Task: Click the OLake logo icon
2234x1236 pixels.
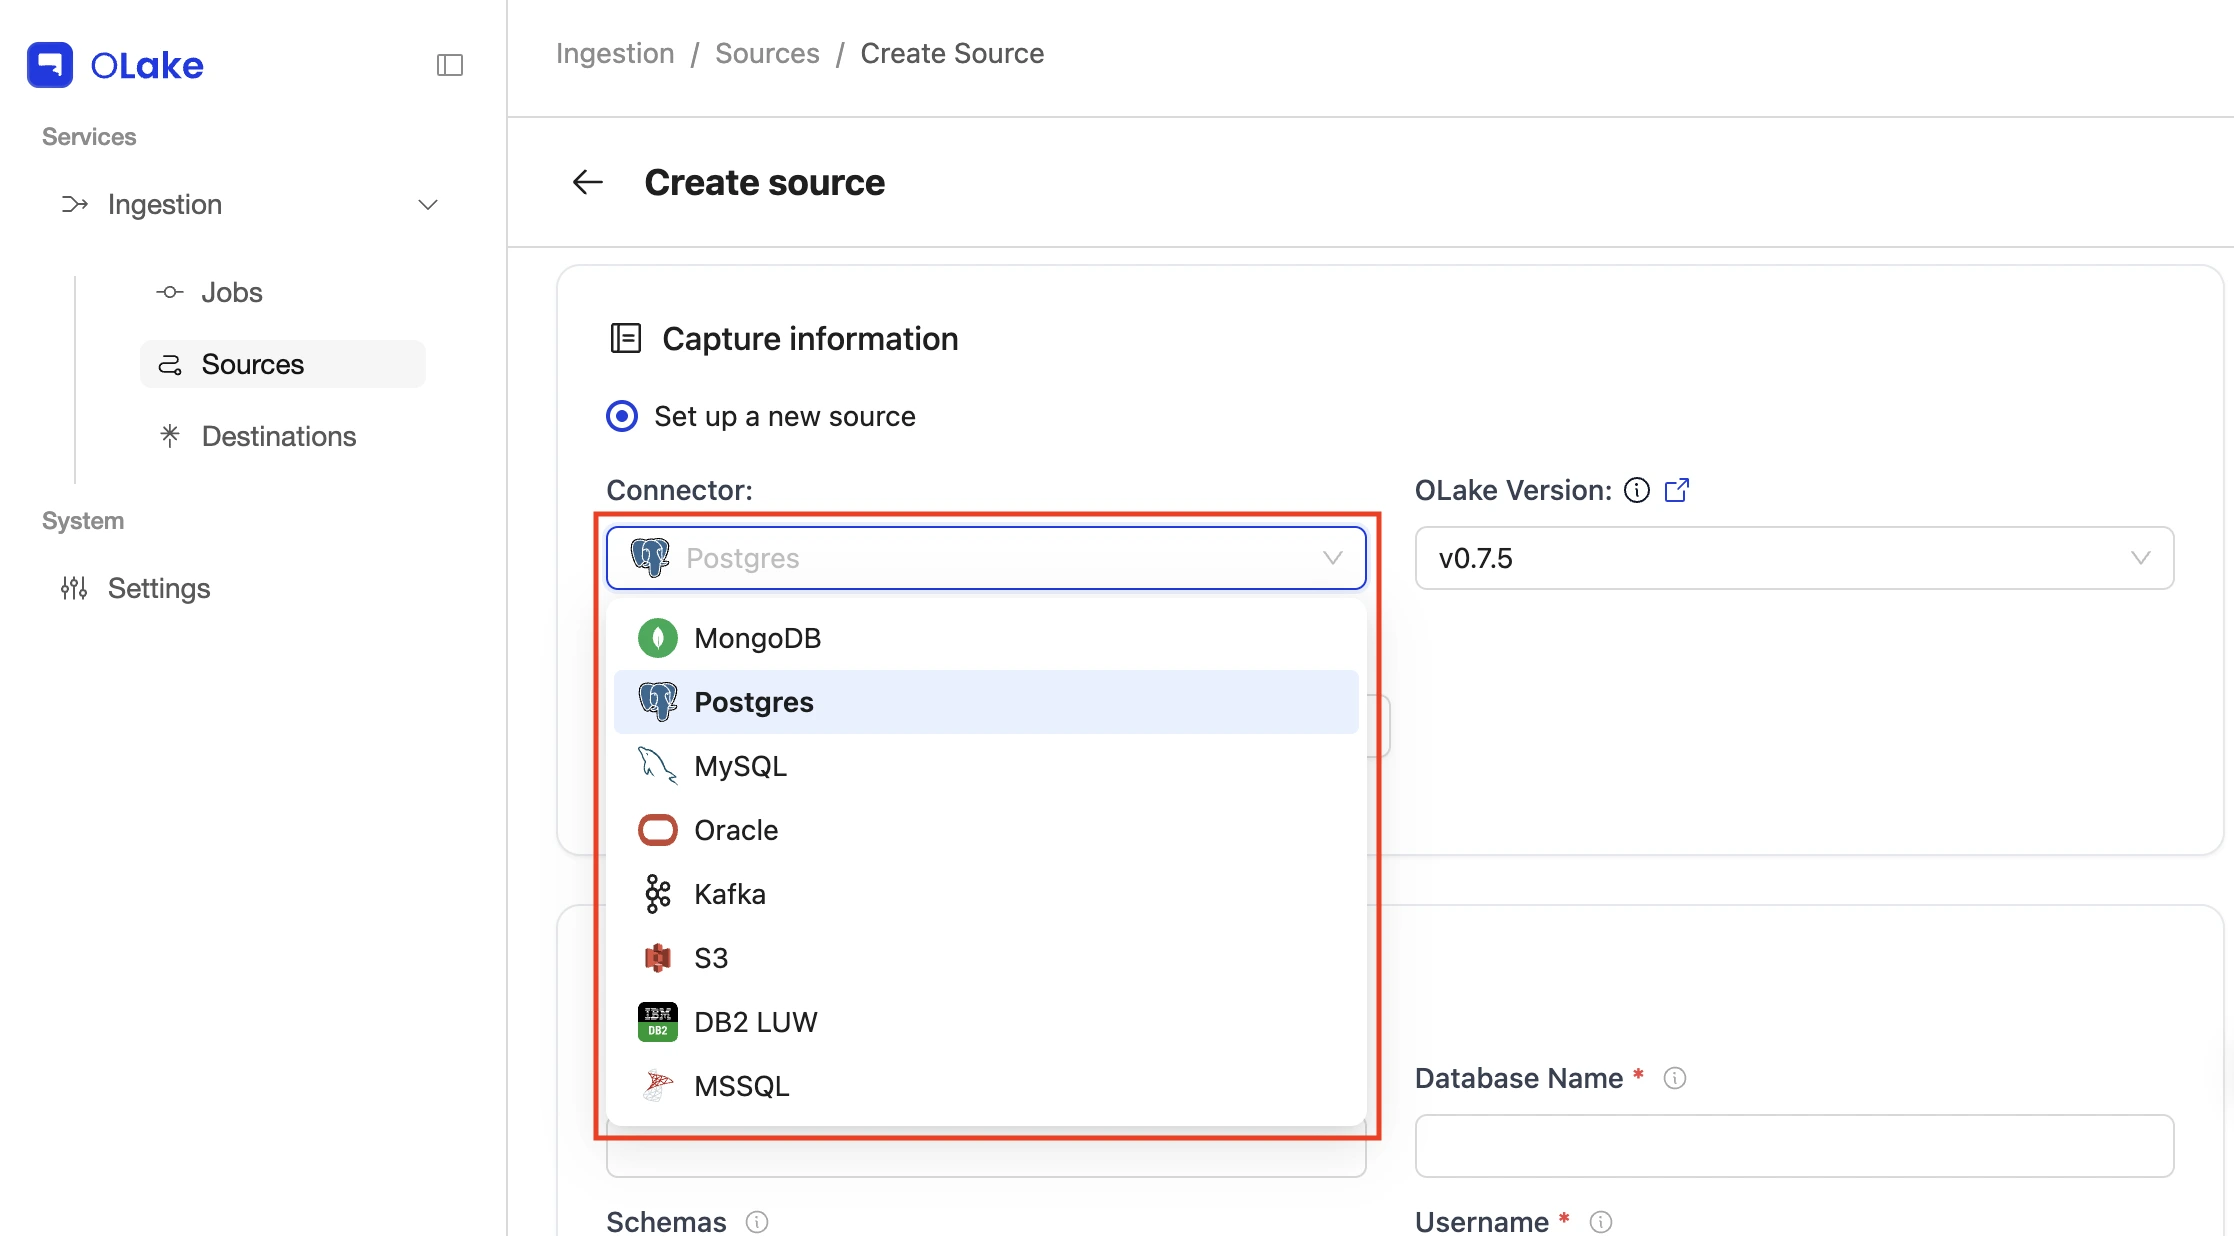Action: tap(50, 65)
